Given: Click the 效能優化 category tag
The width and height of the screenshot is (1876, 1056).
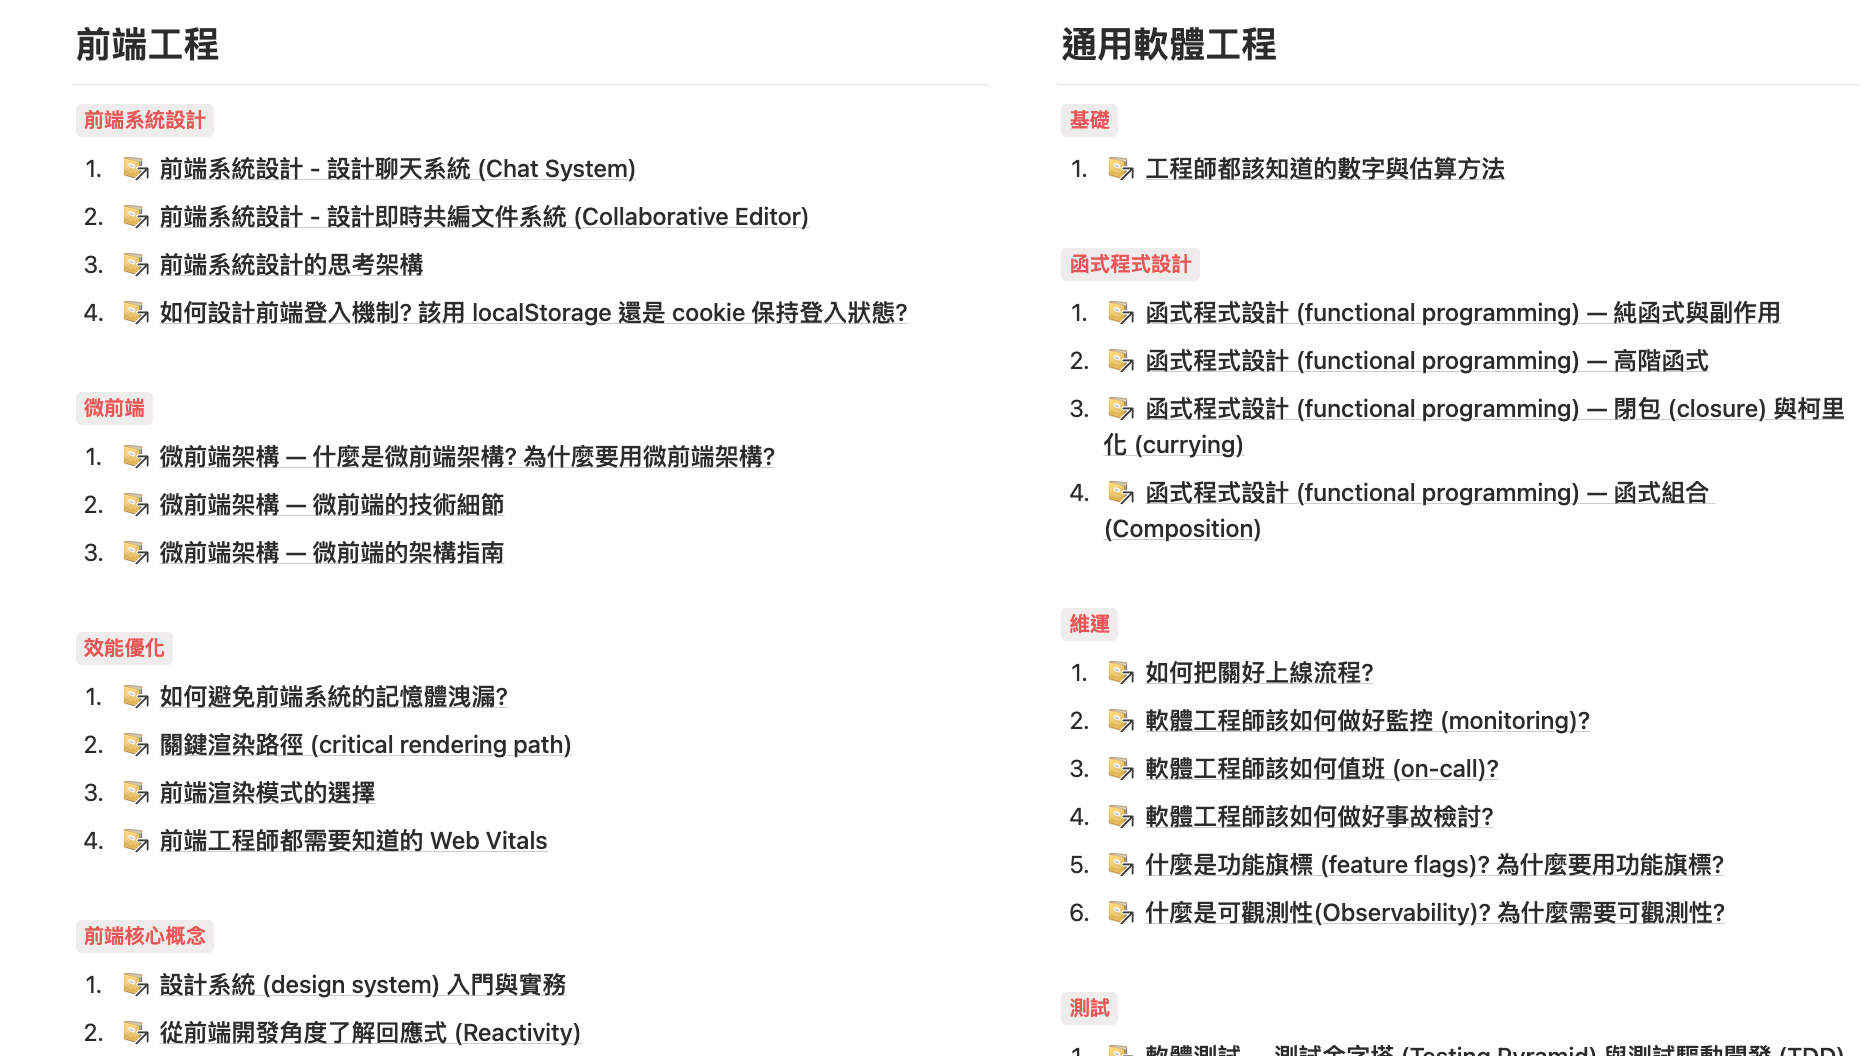Looking at the screenshot, I should click(124, 648).
